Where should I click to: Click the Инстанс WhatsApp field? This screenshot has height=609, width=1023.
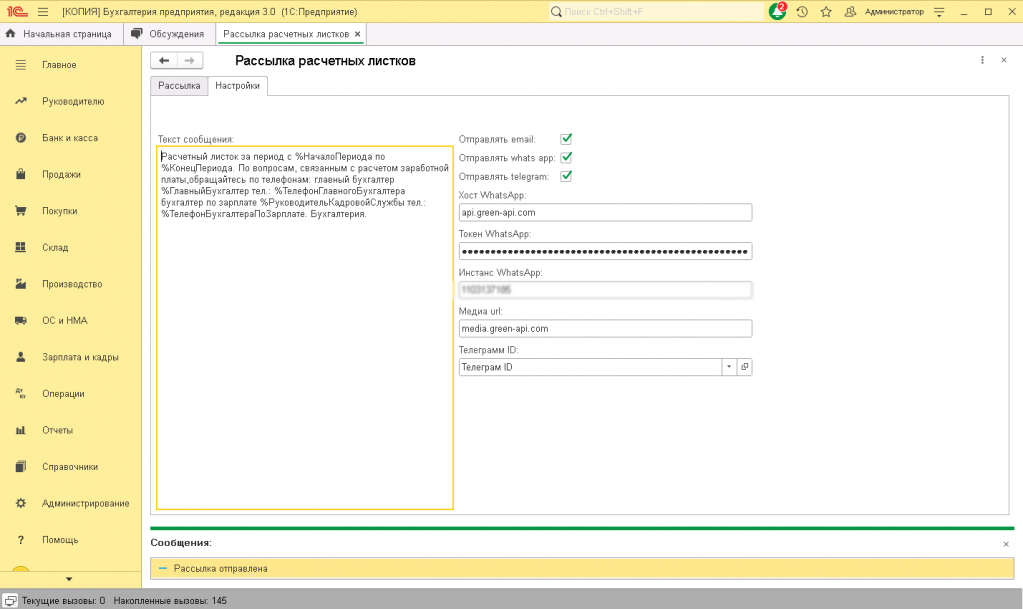[x=605, y=290]
